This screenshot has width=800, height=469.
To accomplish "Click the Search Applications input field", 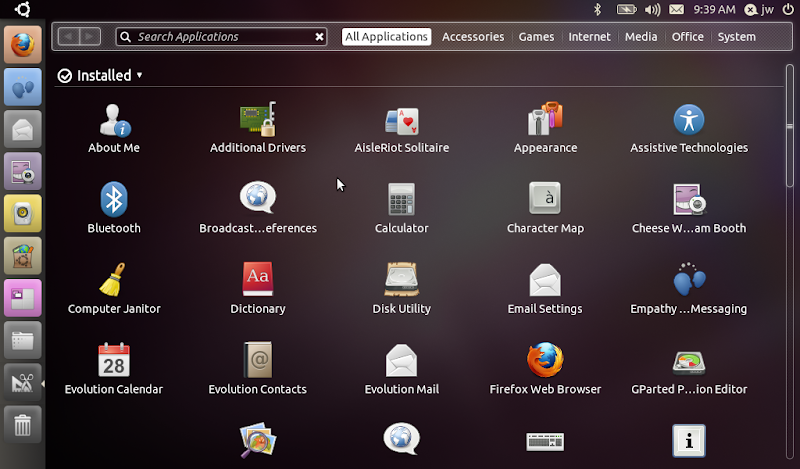I will [x=220, y=37].
